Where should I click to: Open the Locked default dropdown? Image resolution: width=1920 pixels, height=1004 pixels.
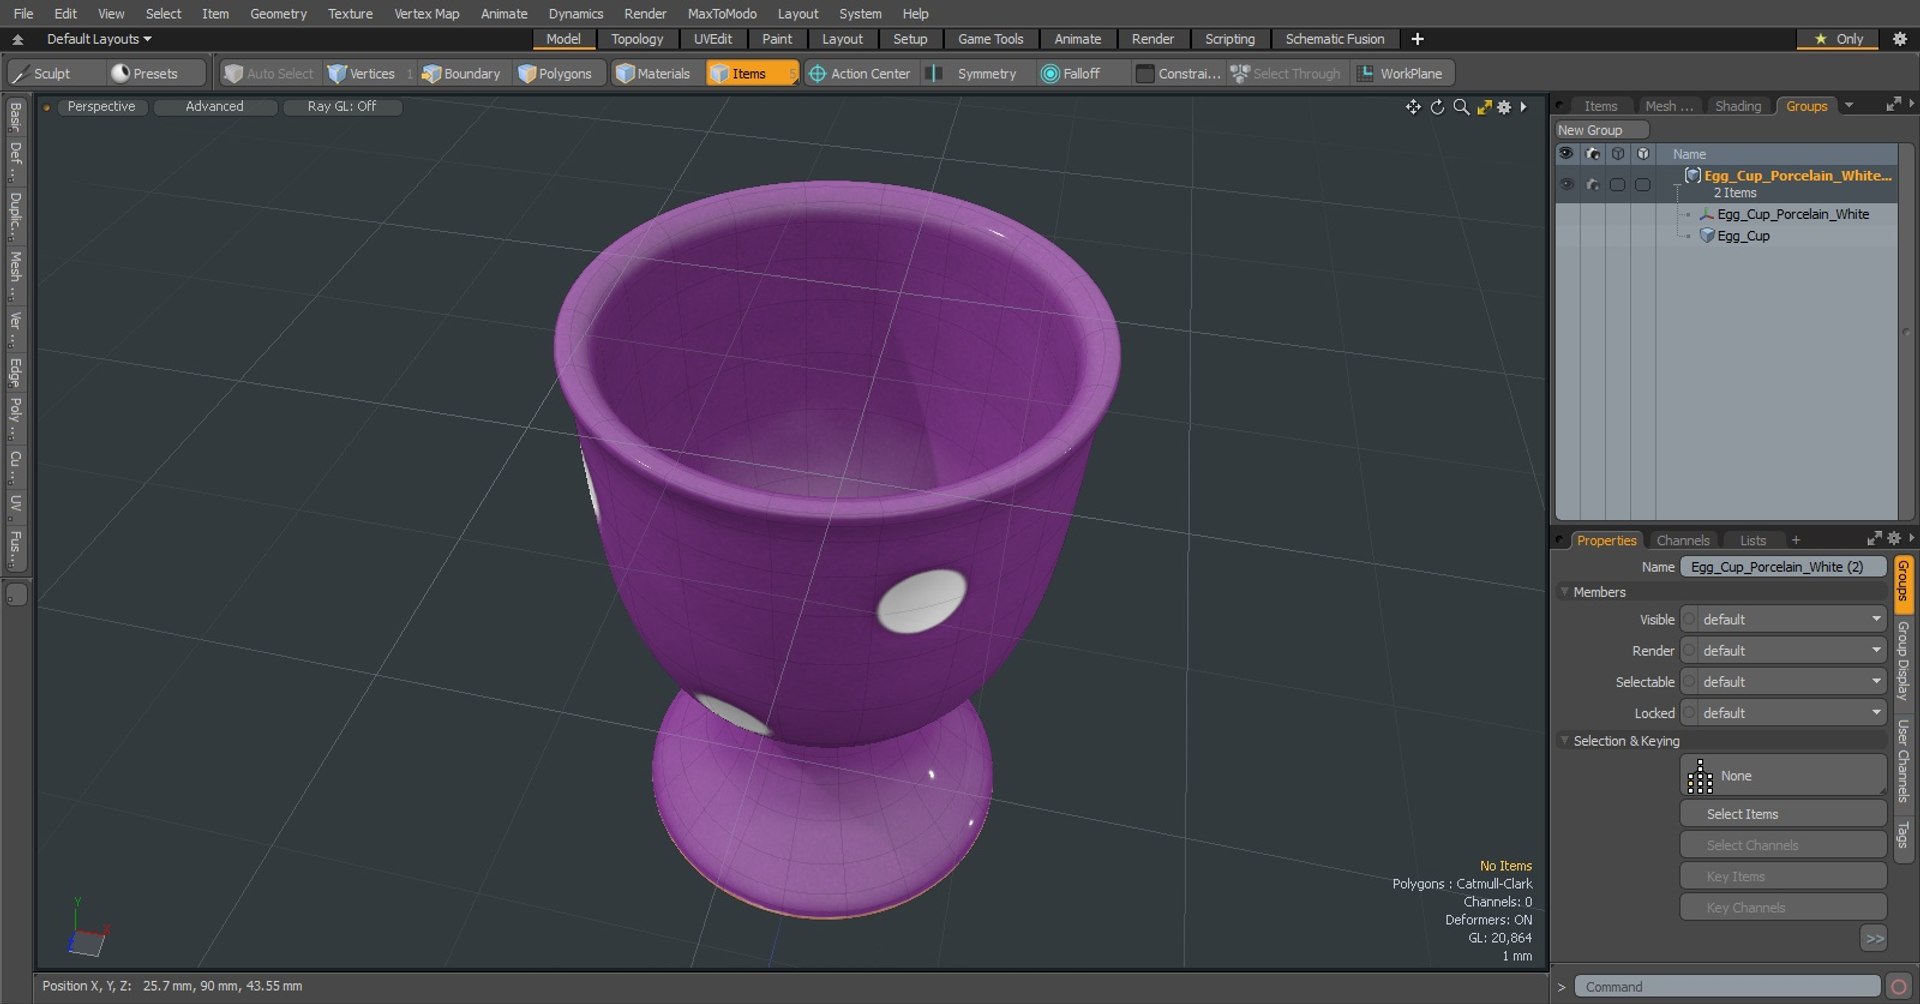pyautogui.click(x=1783, y=713)
